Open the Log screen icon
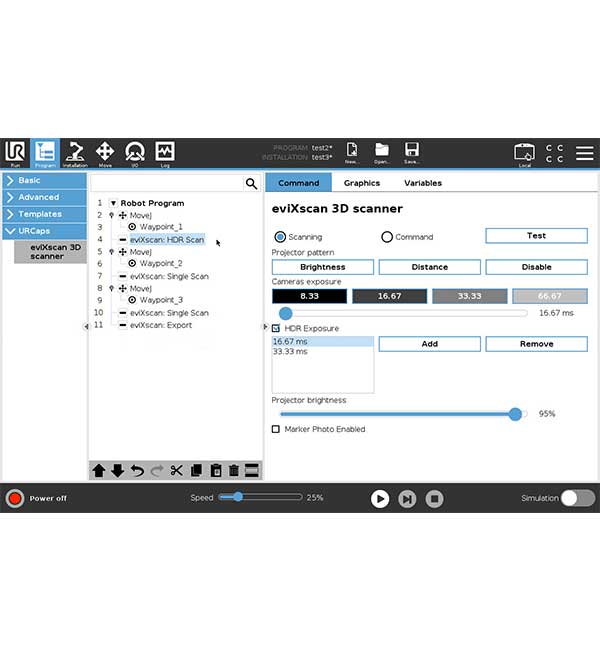The height and width of the screenshot is (650, 600). [165, 153]
